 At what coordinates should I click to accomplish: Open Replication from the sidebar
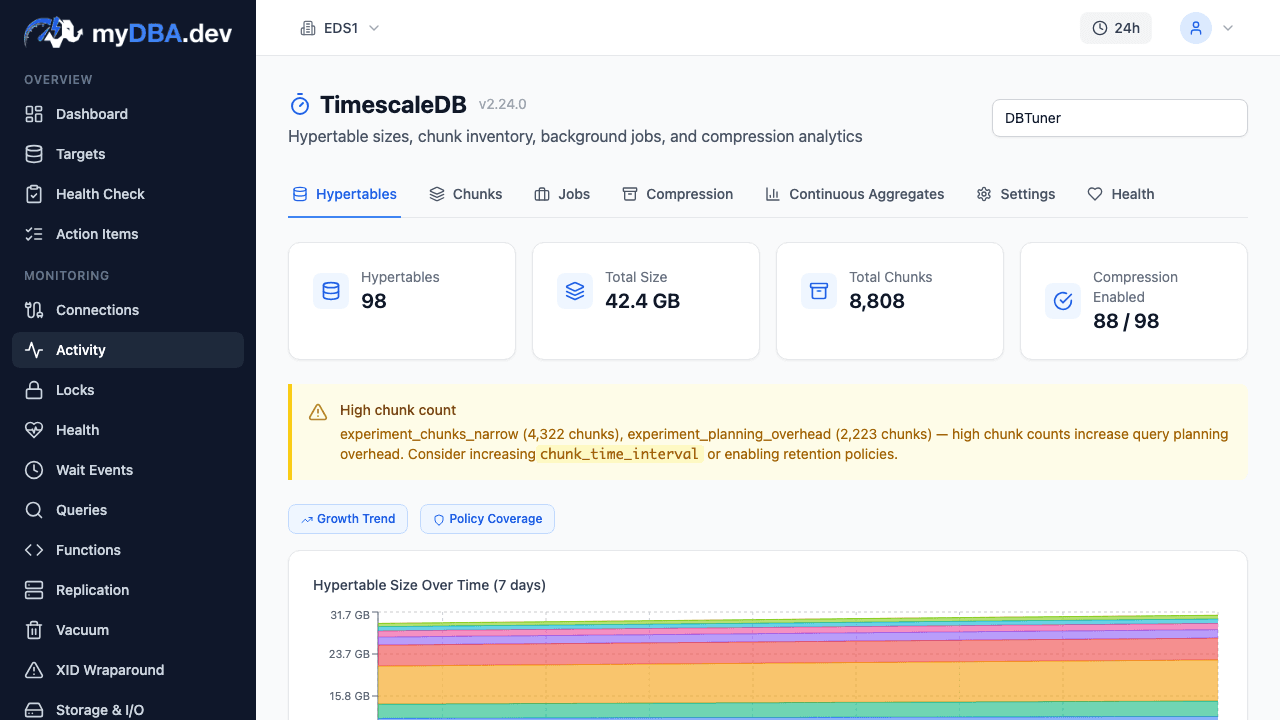click(92, 590)
